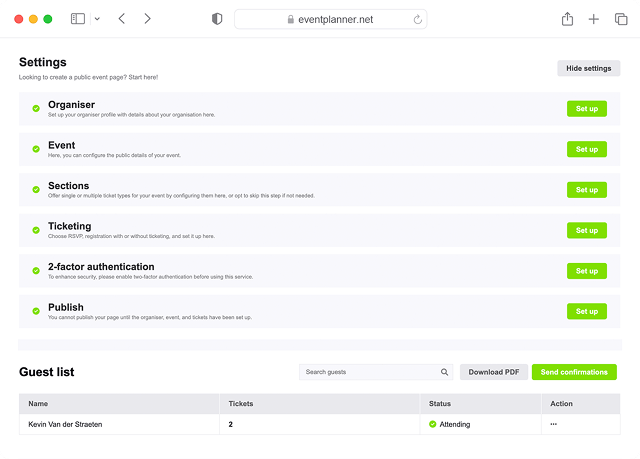Screen dimensions: 640x459
Task: Reload the page with the refresh icon
Action: coord(416,19)
